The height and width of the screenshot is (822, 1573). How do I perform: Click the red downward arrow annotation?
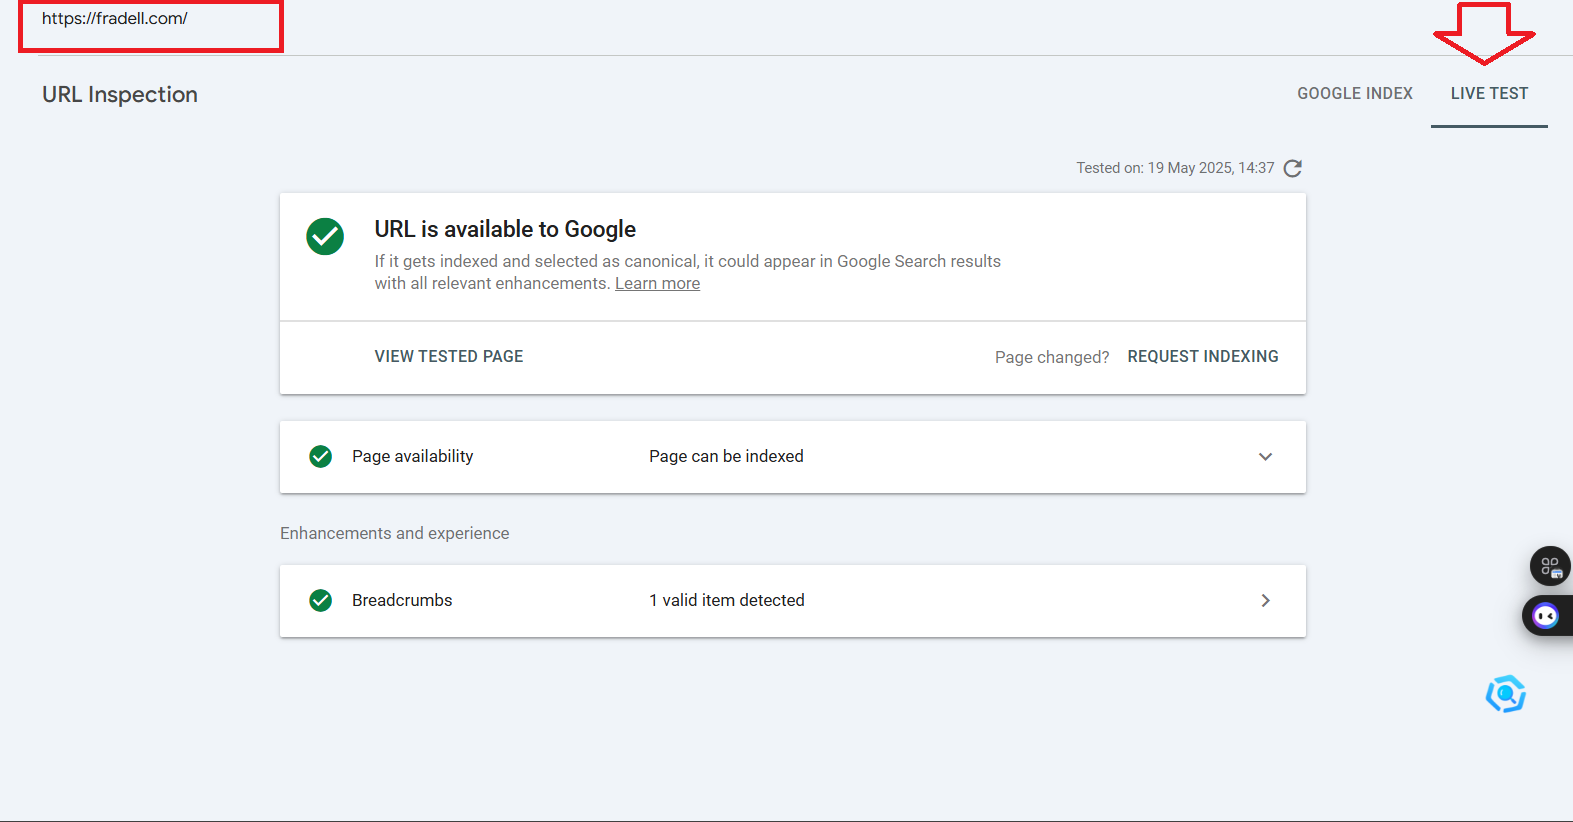(1484, 33)
